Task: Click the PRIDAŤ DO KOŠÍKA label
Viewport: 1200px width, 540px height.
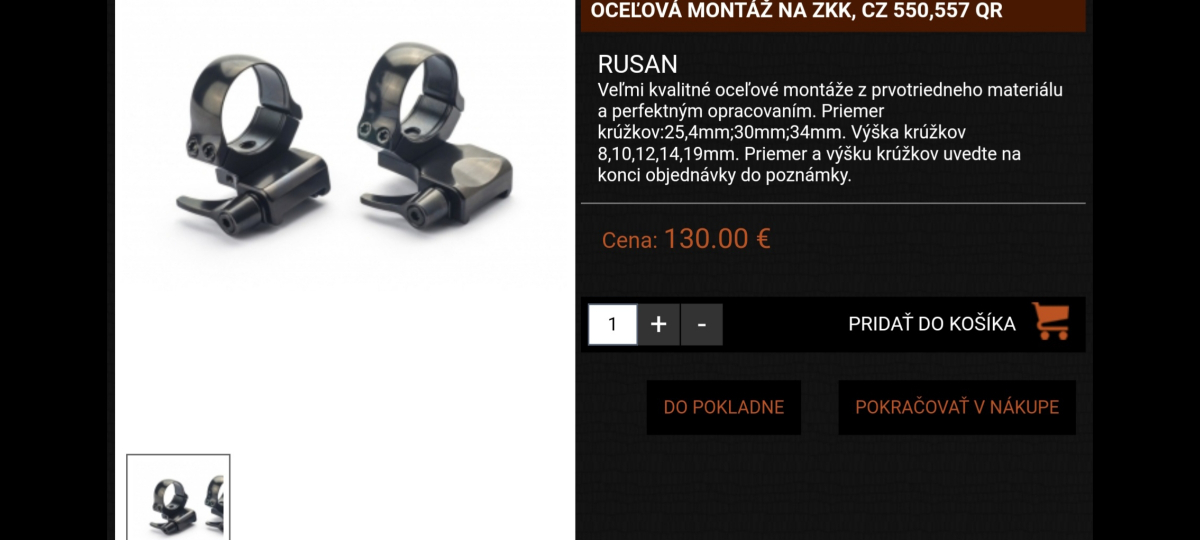Action: coord(931,324)
